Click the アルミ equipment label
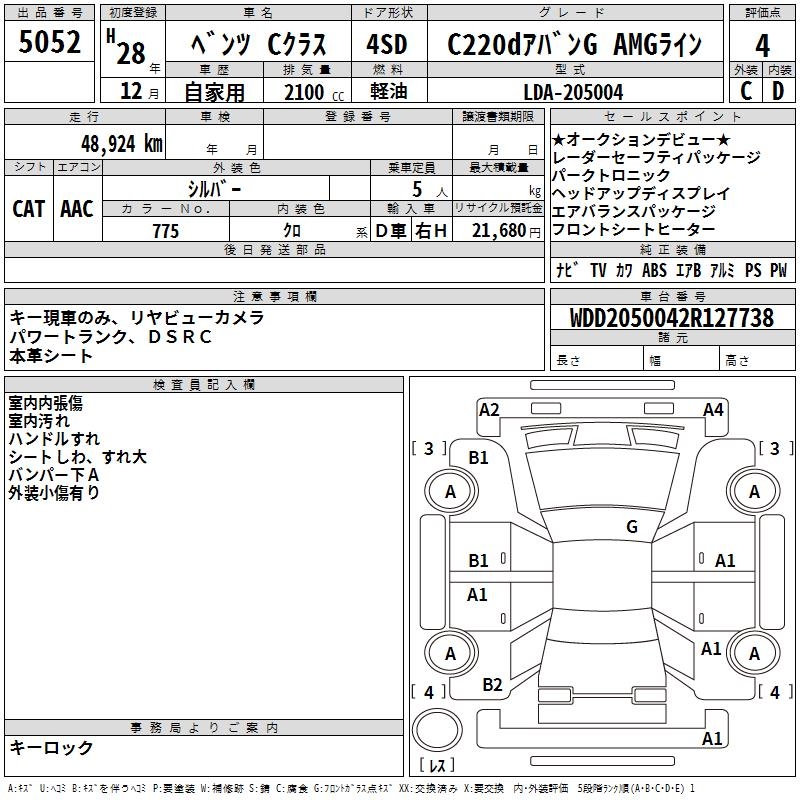 click(x=722, y=270)
